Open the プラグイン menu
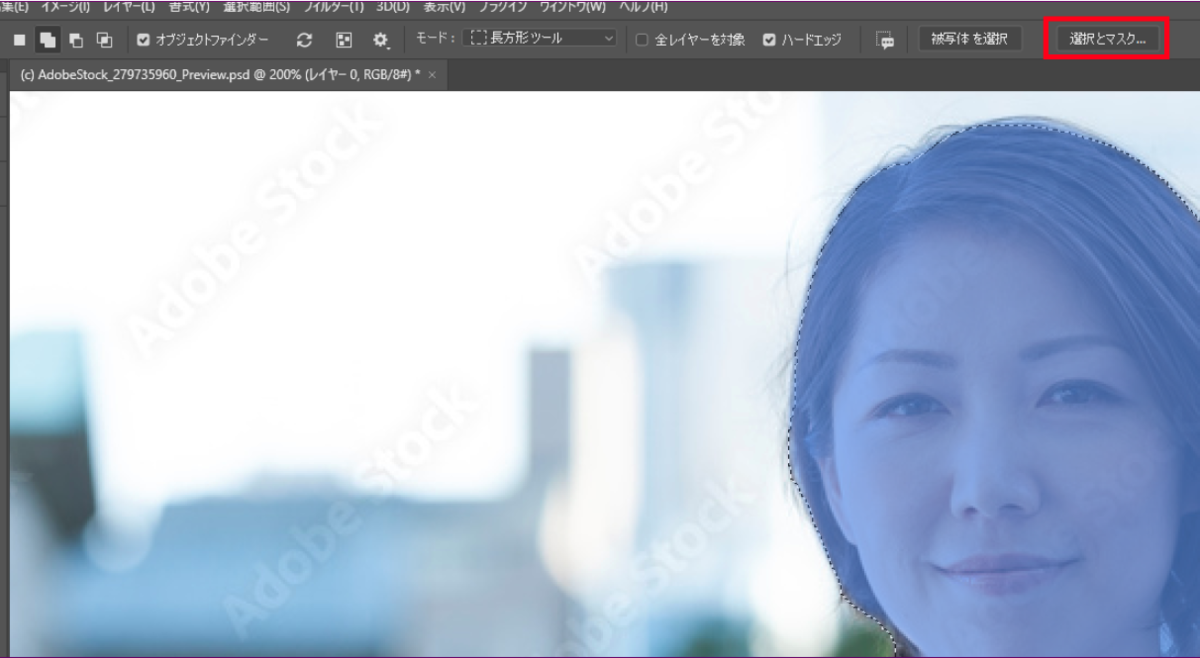Screen dimensions: 1200x658 [504, 6]
